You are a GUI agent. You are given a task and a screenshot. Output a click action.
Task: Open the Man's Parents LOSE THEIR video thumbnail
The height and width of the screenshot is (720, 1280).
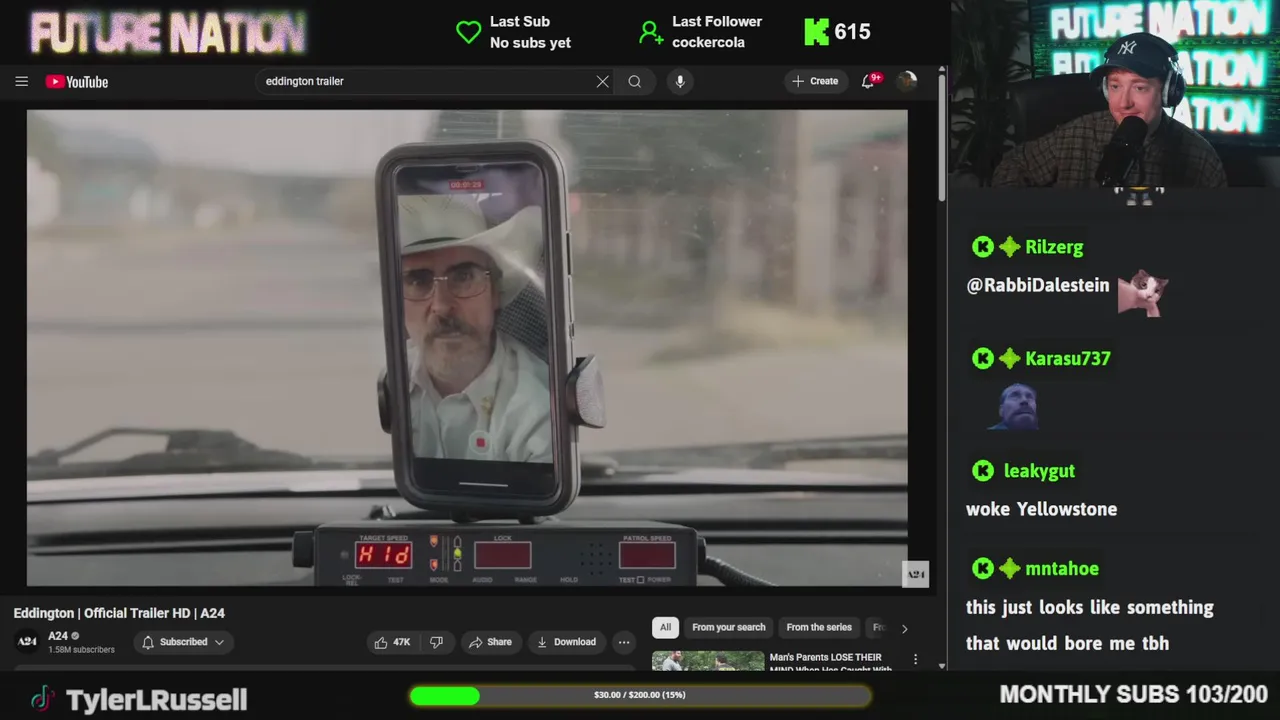(708, 661)
